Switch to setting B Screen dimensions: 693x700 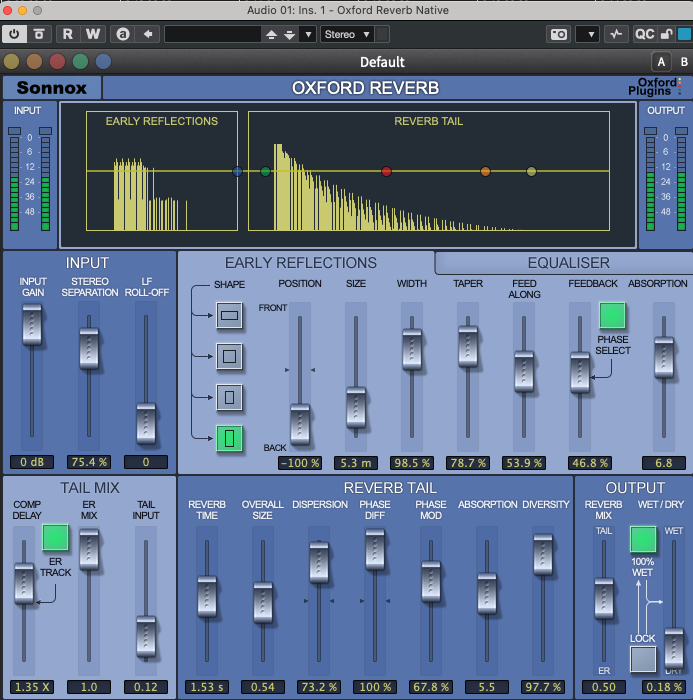(684, 62)
